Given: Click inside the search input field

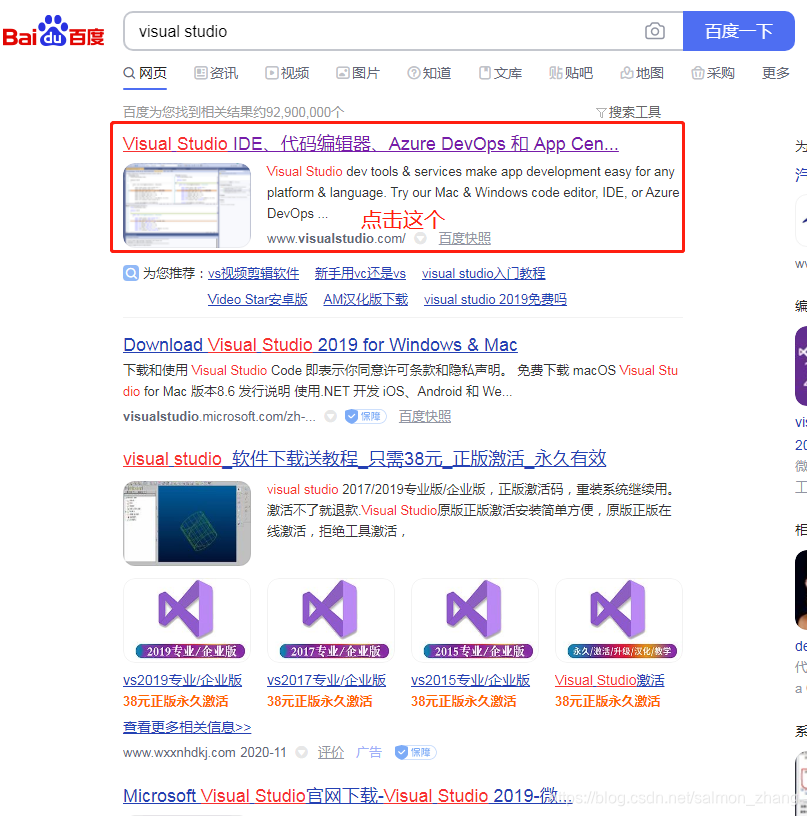Looking at the screenshot, I should 350,31.
